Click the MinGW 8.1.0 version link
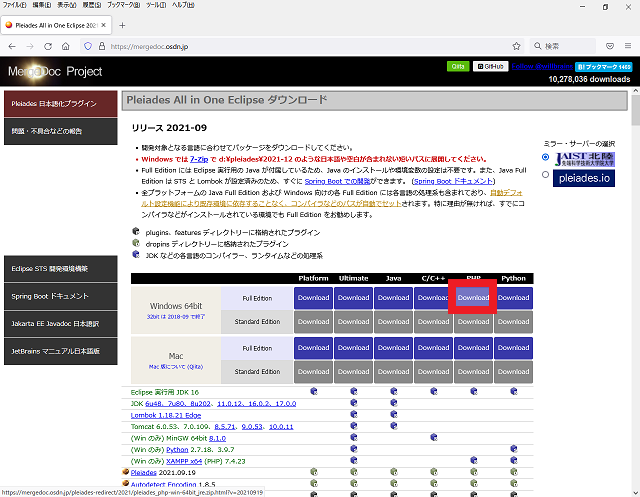 pos(217,438)
